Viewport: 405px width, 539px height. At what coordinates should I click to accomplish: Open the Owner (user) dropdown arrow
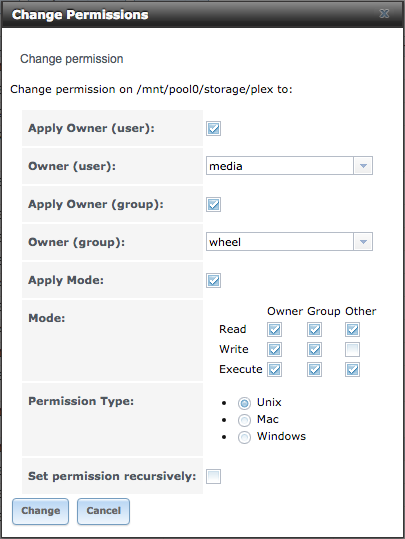click(x=363, y=166)
